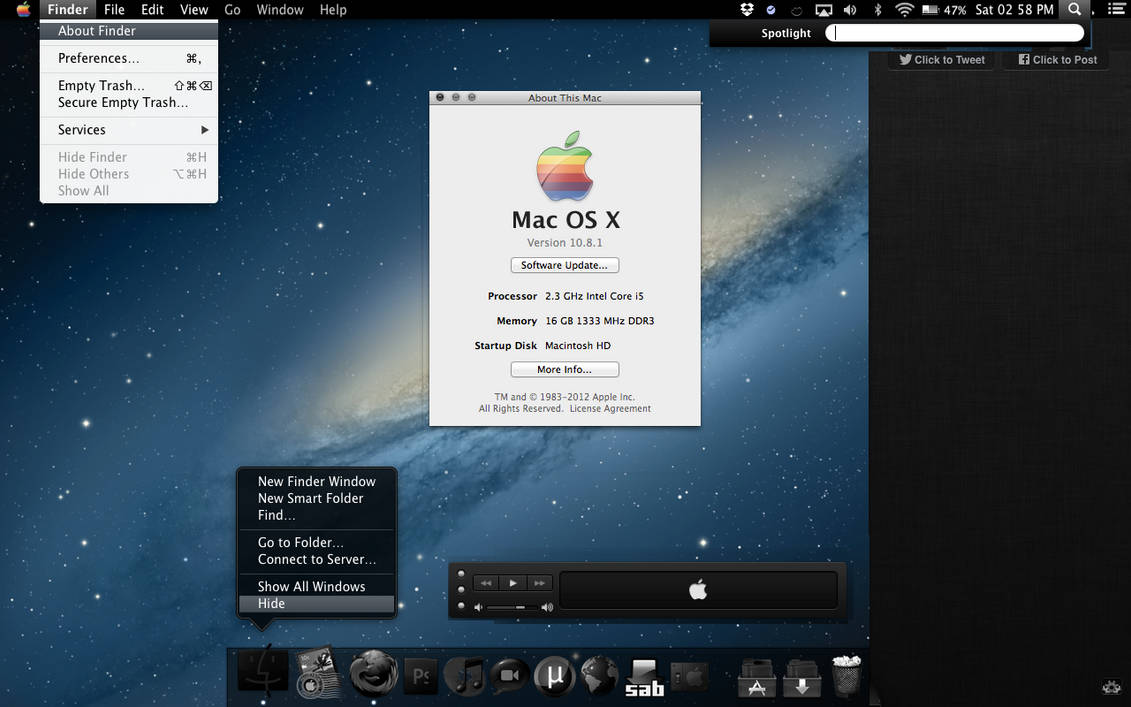Open the File menu
This screenshot has width=1131, height=707.
[114, 9]
